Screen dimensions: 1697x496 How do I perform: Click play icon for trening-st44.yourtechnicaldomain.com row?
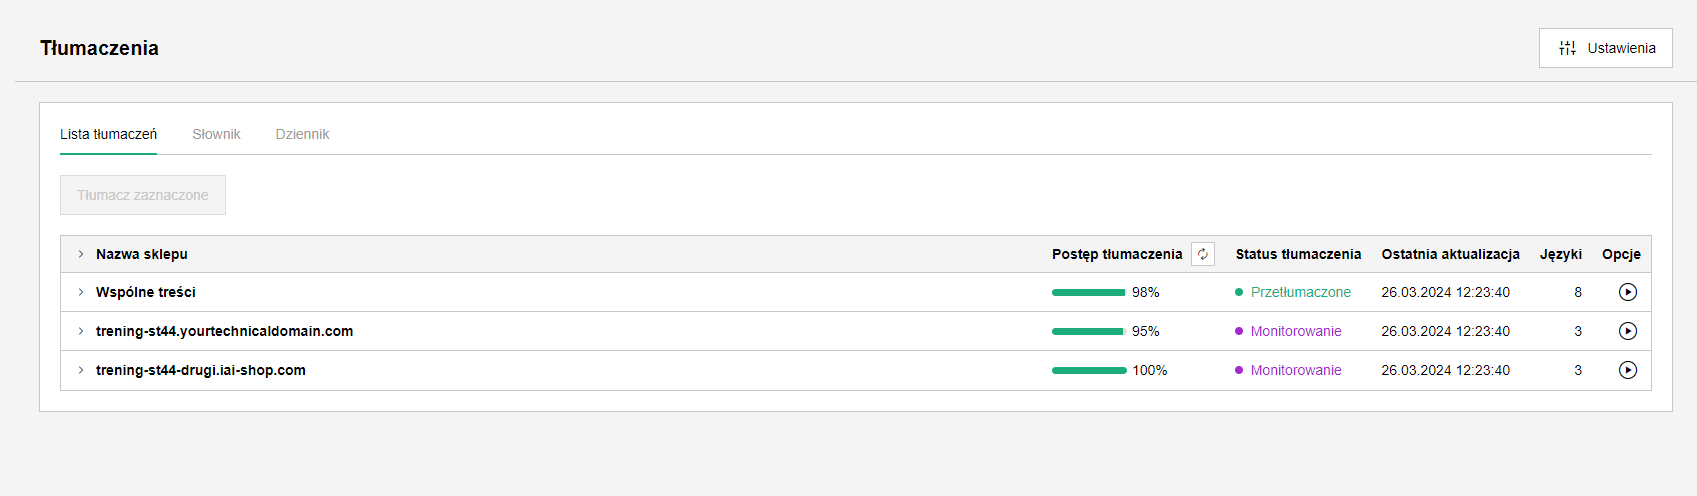1628,331
